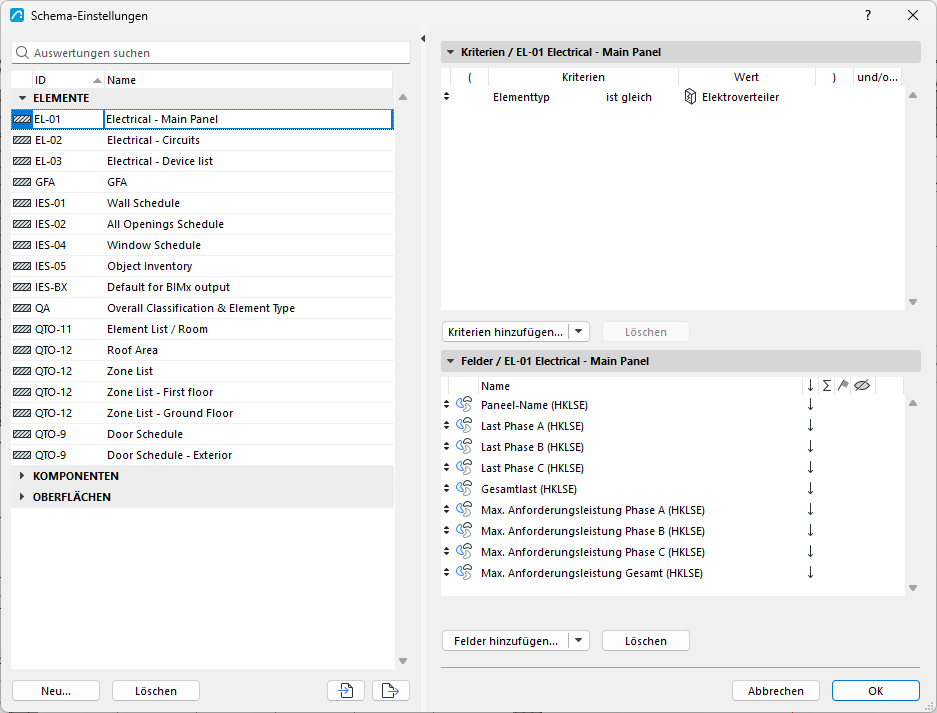This screenshot has width=937, height=713.
Task: Click the export schema icon button
Action: point(390,690)
